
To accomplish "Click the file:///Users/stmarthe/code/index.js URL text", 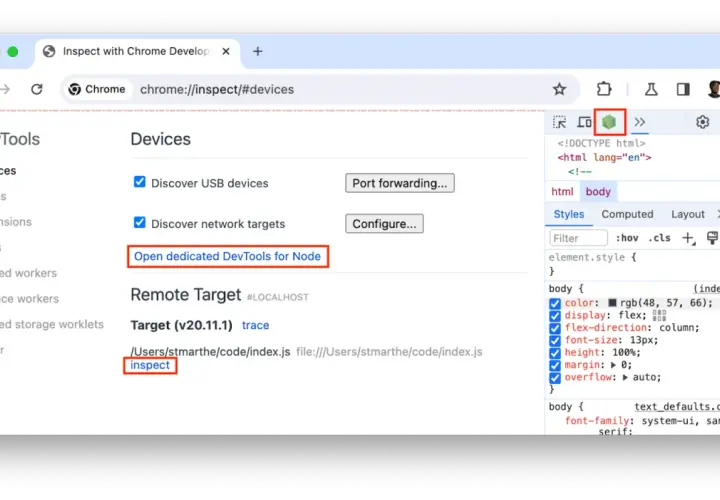I will click(x=389, y=352).
